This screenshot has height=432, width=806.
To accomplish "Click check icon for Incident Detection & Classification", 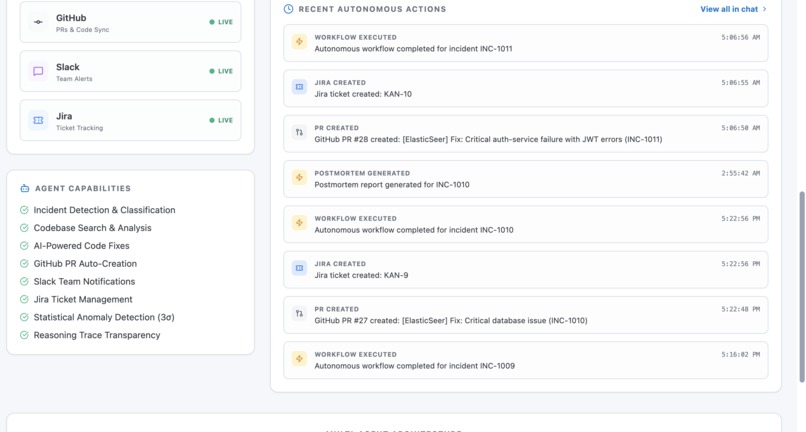I will (24, 210).
